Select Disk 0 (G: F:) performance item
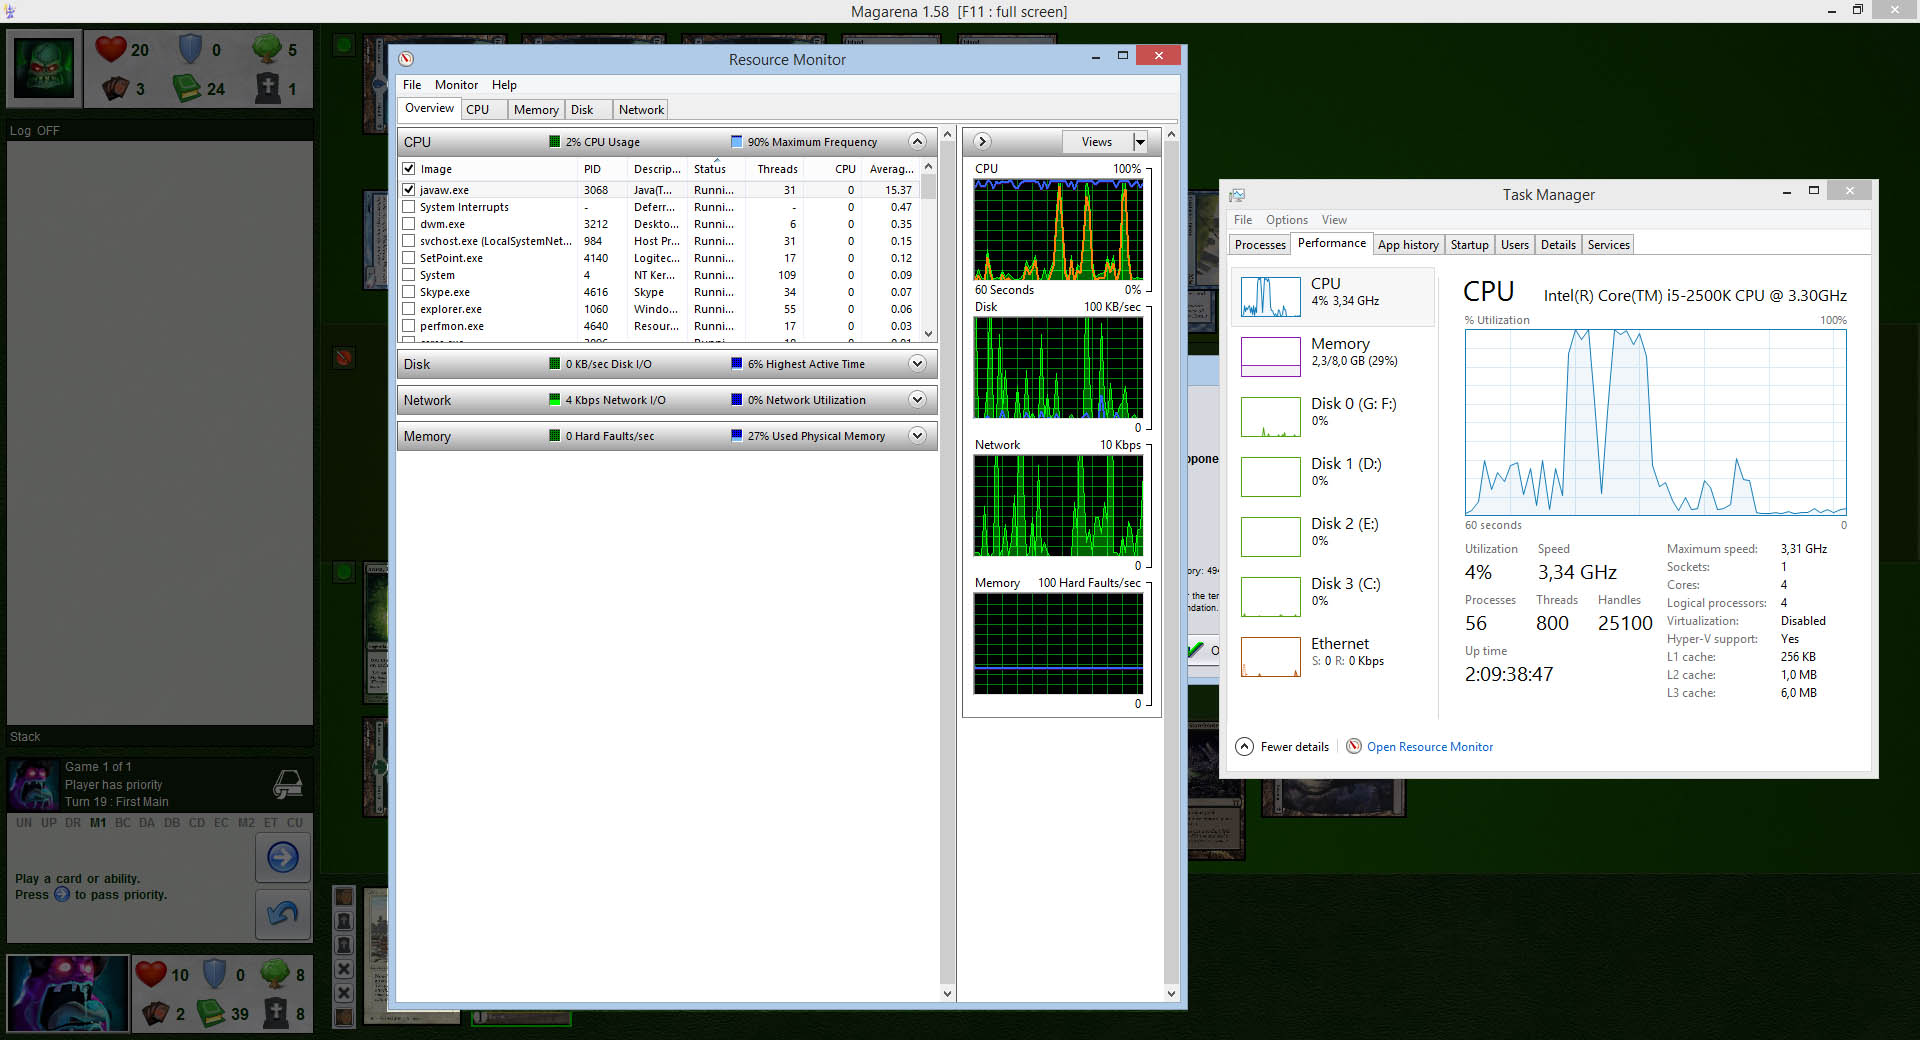This screenshot has height=1040, width=1920. coord(1352,412)
